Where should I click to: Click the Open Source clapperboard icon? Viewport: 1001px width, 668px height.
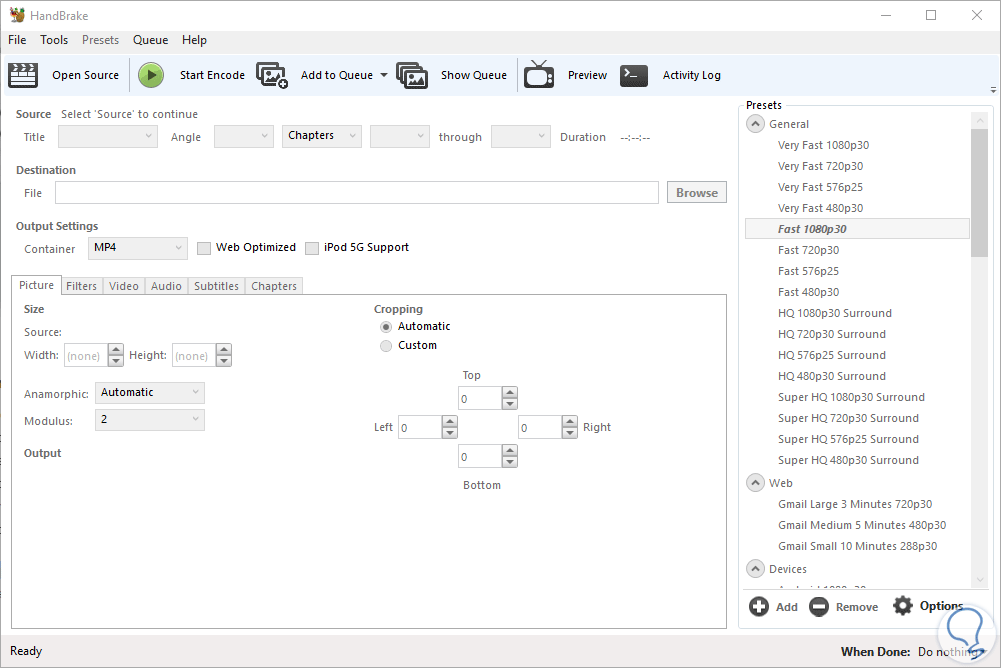[x=23, y=75]
